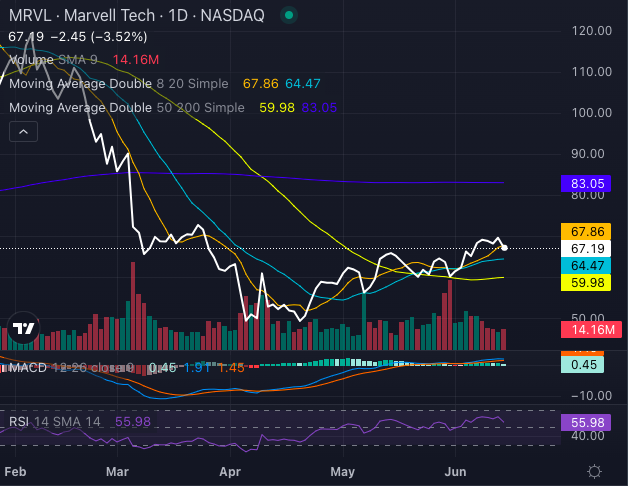
Task: Click the red 14.16M volume label
Action: pos(591,330)
